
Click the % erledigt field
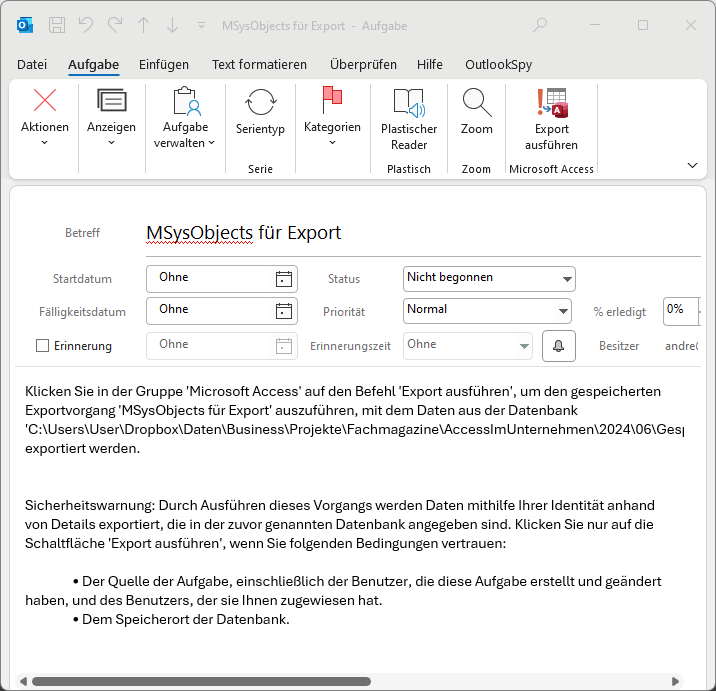tap(681, 311)
